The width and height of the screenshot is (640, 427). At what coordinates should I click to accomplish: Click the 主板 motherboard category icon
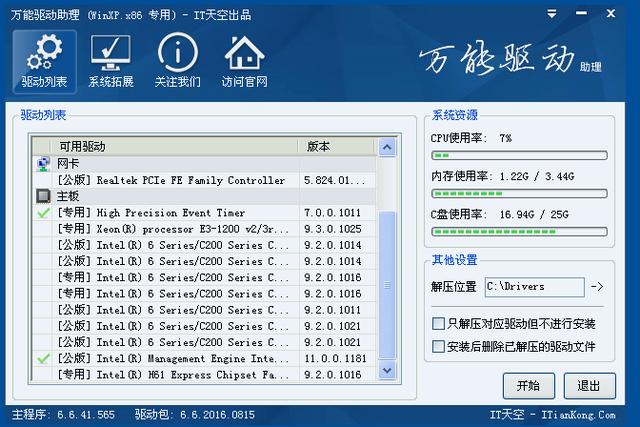43,196
